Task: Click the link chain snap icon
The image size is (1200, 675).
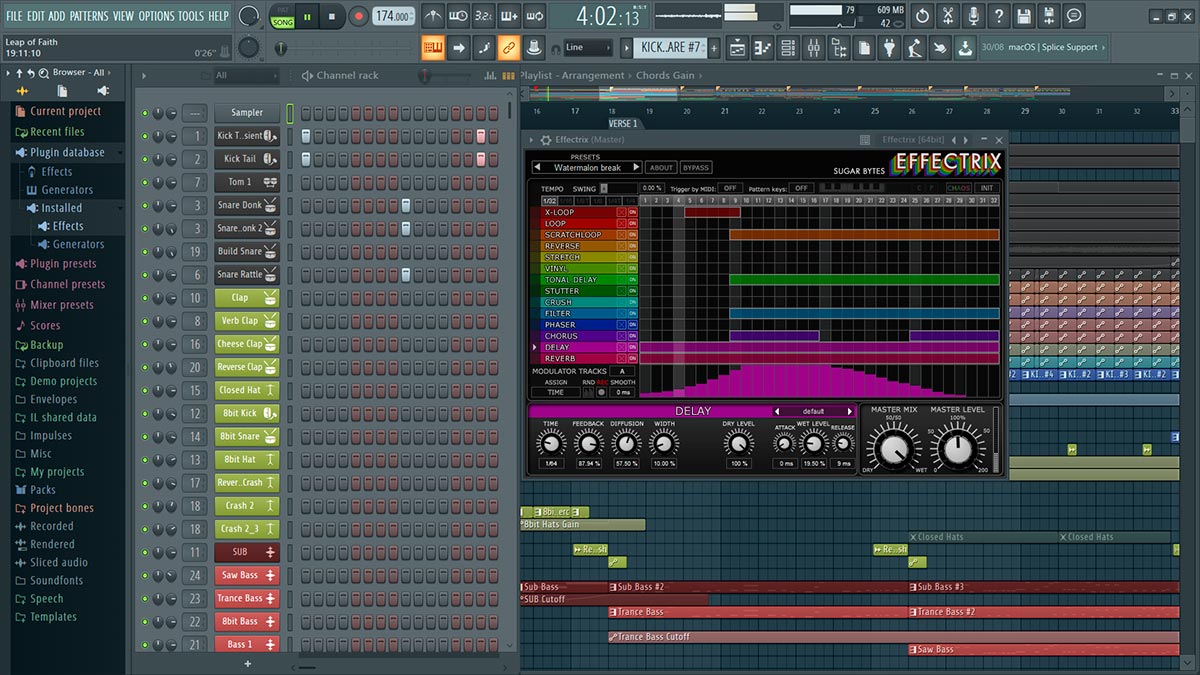Action: (x=509, y=47)
